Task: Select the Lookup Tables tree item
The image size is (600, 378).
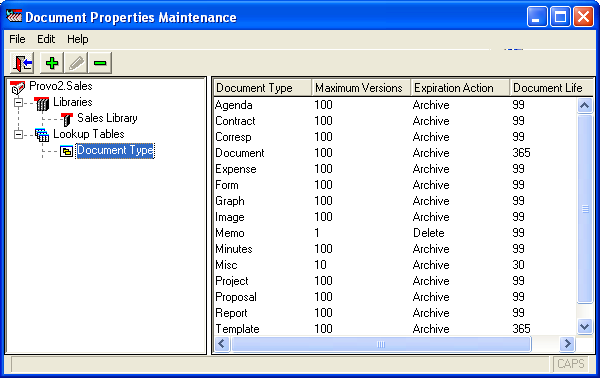Action: tap(89, 134)
